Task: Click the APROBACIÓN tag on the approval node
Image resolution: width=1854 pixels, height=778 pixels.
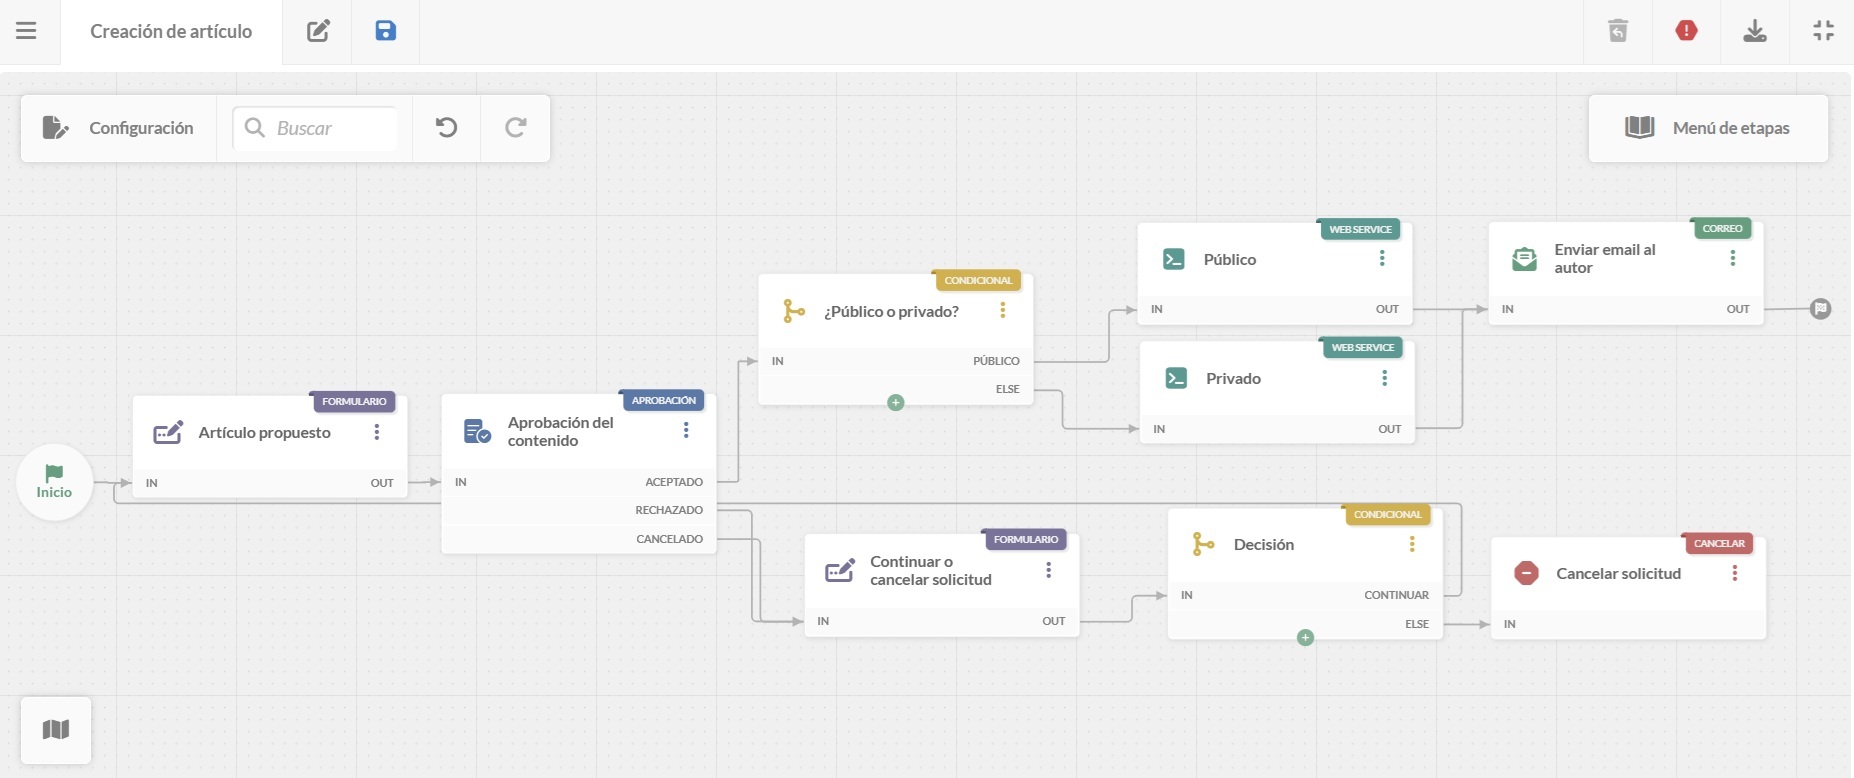Action: click(x=663, y=401)
